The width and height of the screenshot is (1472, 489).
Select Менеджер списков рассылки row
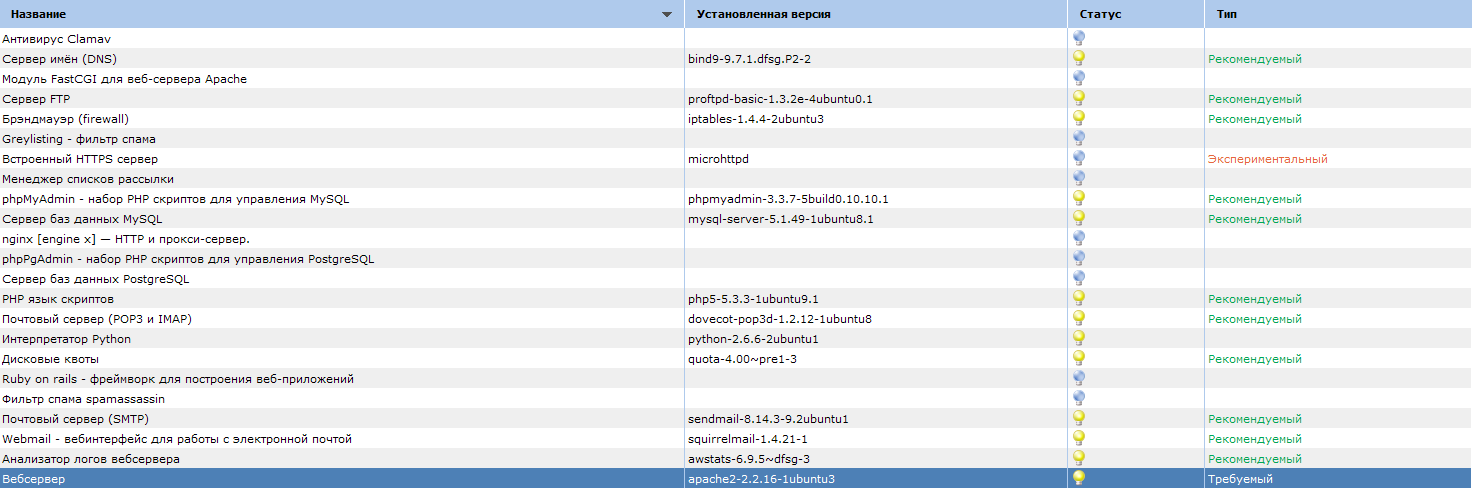(x=736, y=178)
